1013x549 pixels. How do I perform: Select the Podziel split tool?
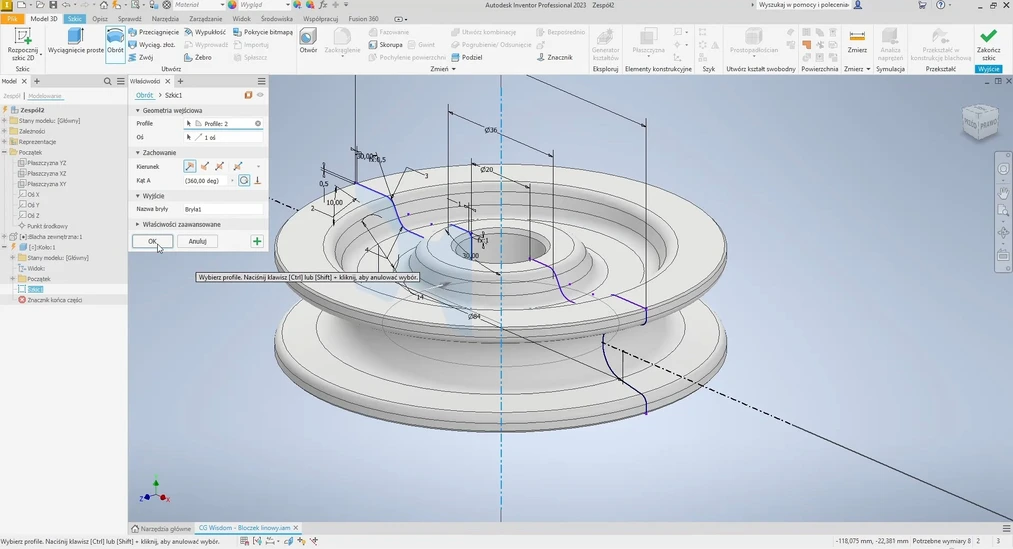[x=467, y=57]
